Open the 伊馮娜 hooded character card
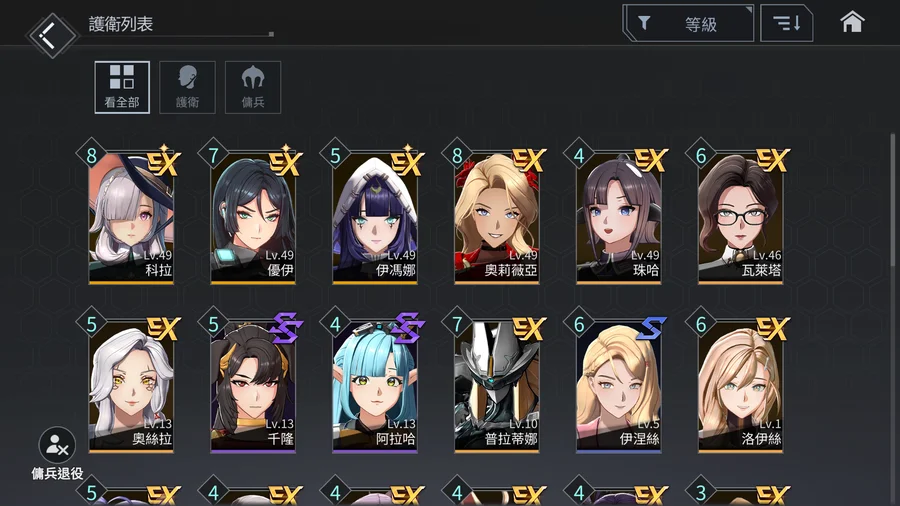This screenshot has width=900, height=506. pos(375,218)
